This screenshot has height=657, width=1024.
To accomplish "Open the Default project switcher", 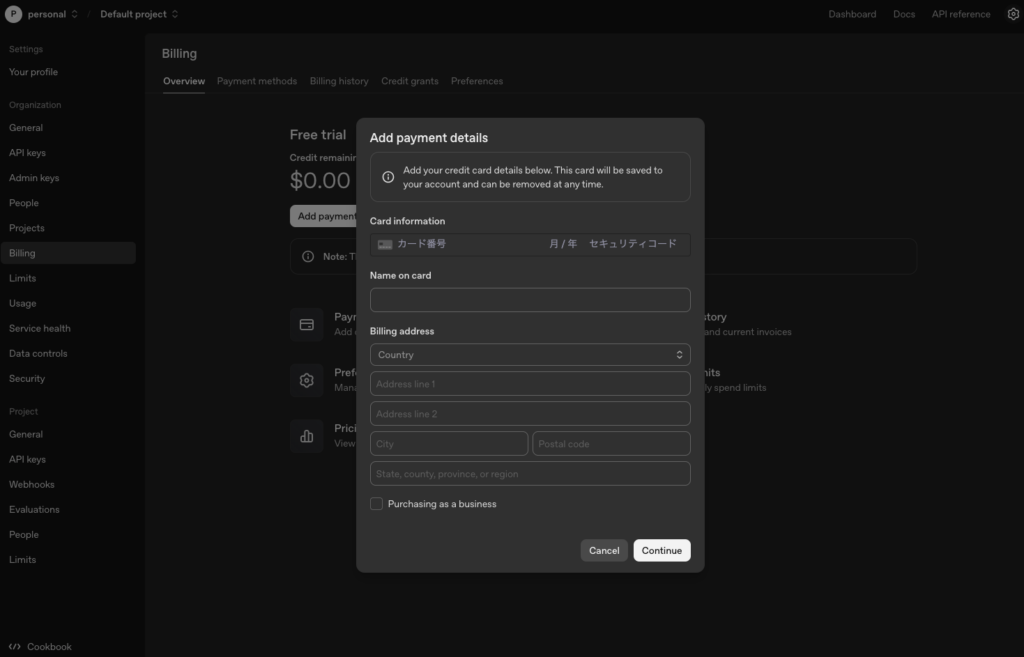I will tap(138, 14).
